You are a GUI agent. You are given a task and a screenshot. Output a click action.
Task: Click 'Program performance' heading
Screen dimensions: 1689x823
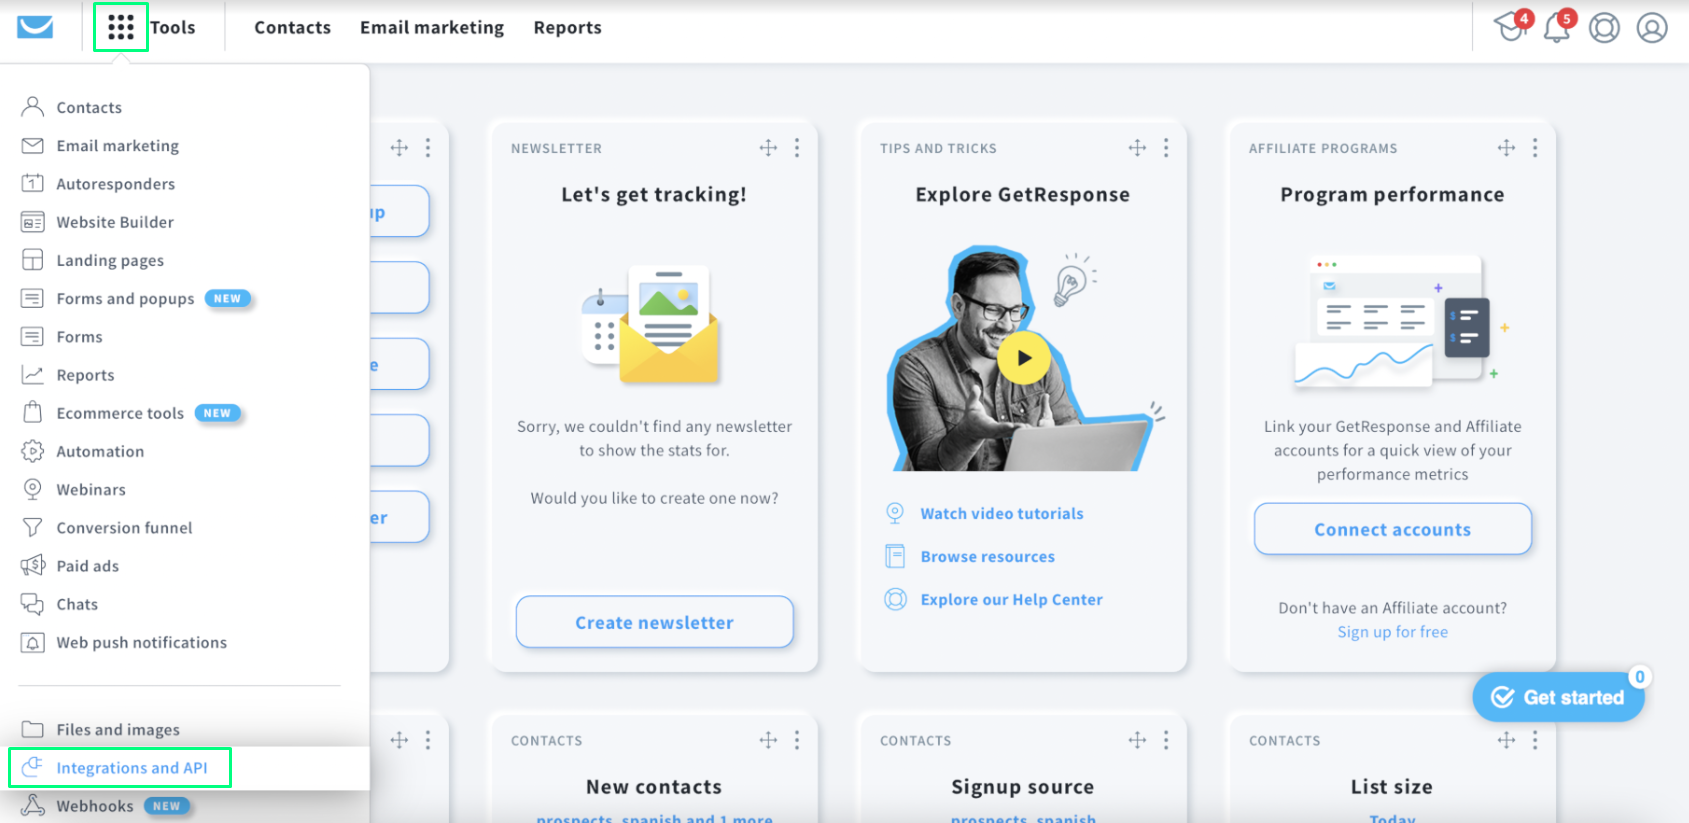click(x=1392, y=195)
